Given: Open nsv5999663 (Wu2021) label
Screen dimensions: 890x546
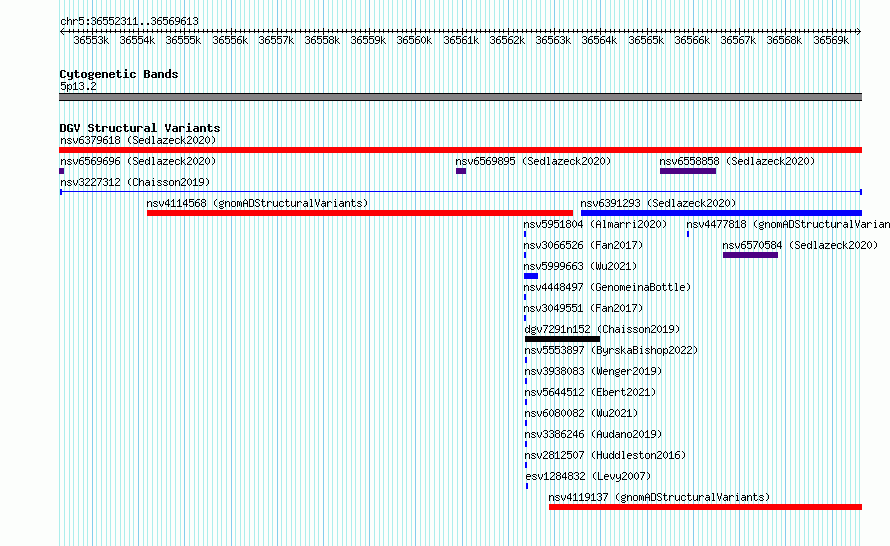Looking at the screenshot, I should tap(580, 266).
